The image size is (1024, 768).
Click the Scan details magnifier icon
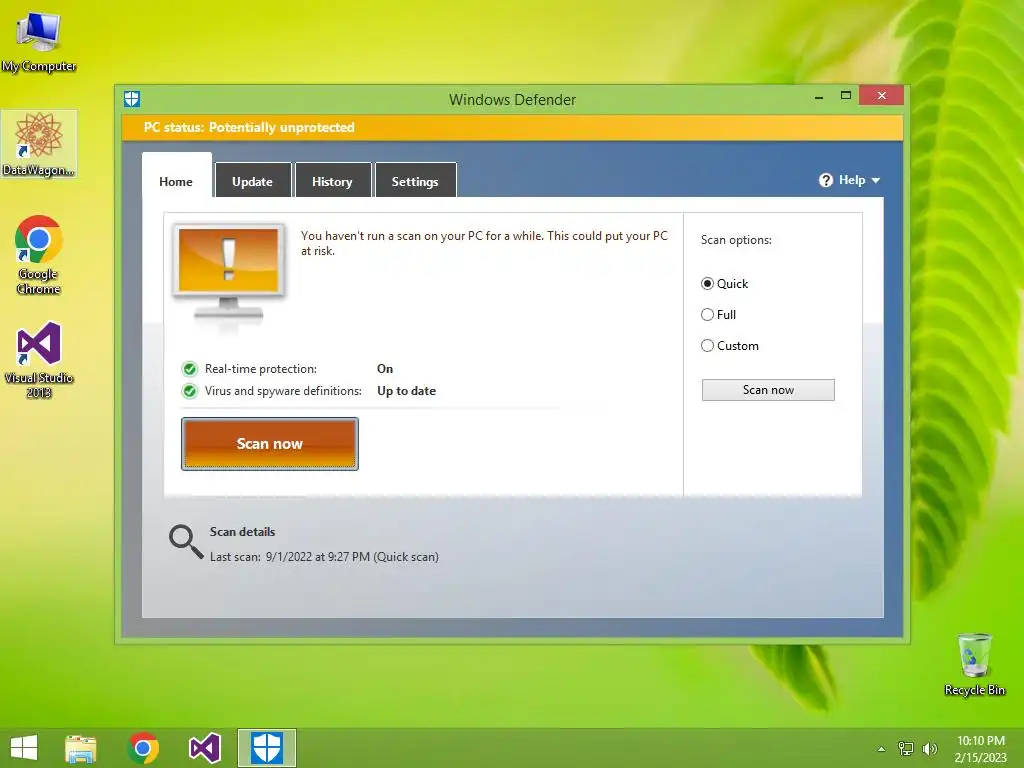186,542
